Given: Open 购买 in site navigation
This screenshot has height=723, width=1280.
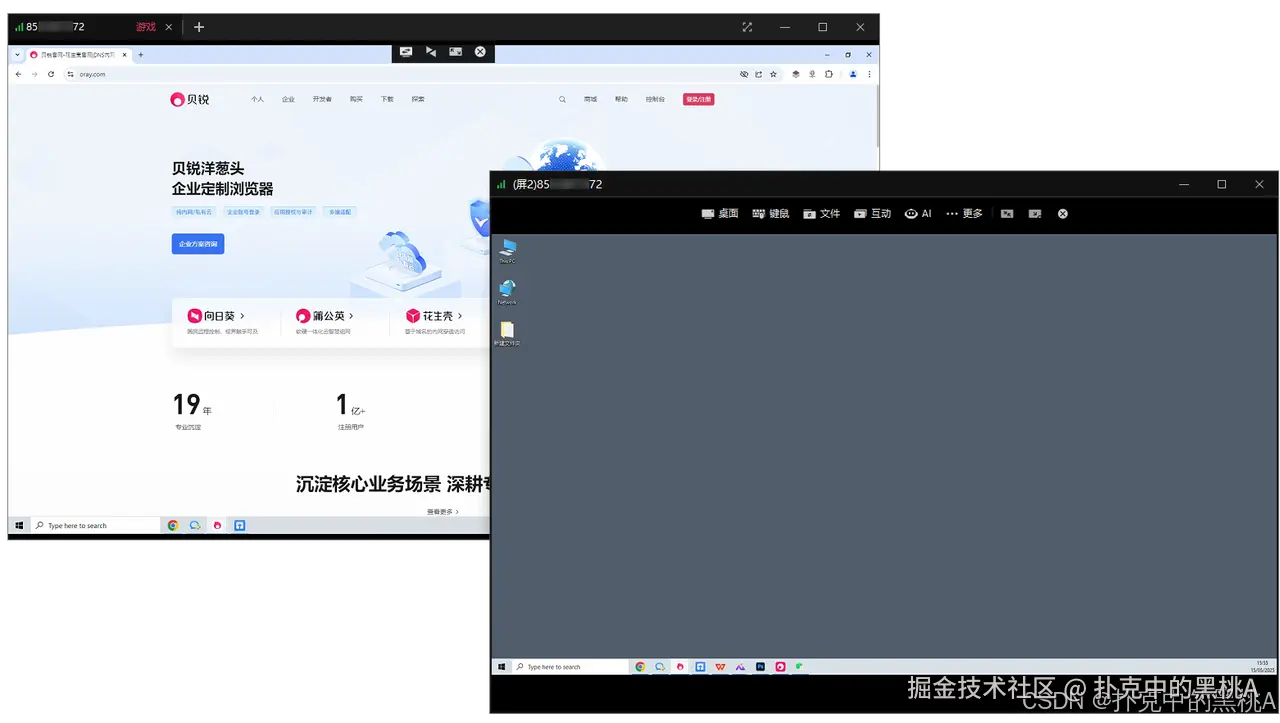Looking at the screenshot, I should 356,99.
